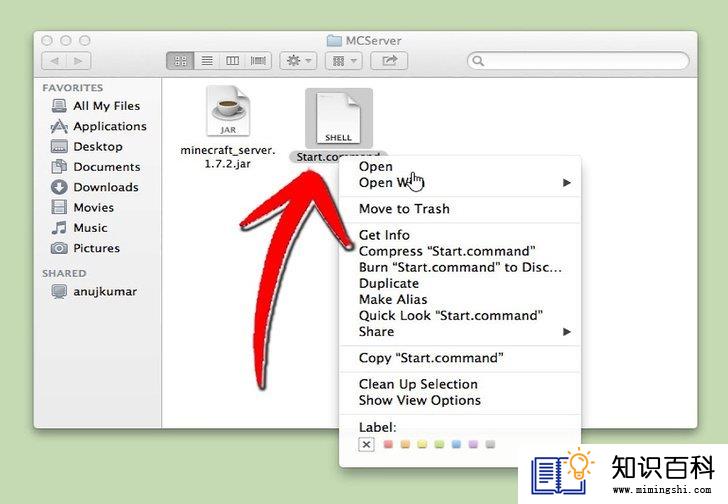Screen dimensions: 728x504
Task: Click the Finder search field
Action: [x=578, y=61]
